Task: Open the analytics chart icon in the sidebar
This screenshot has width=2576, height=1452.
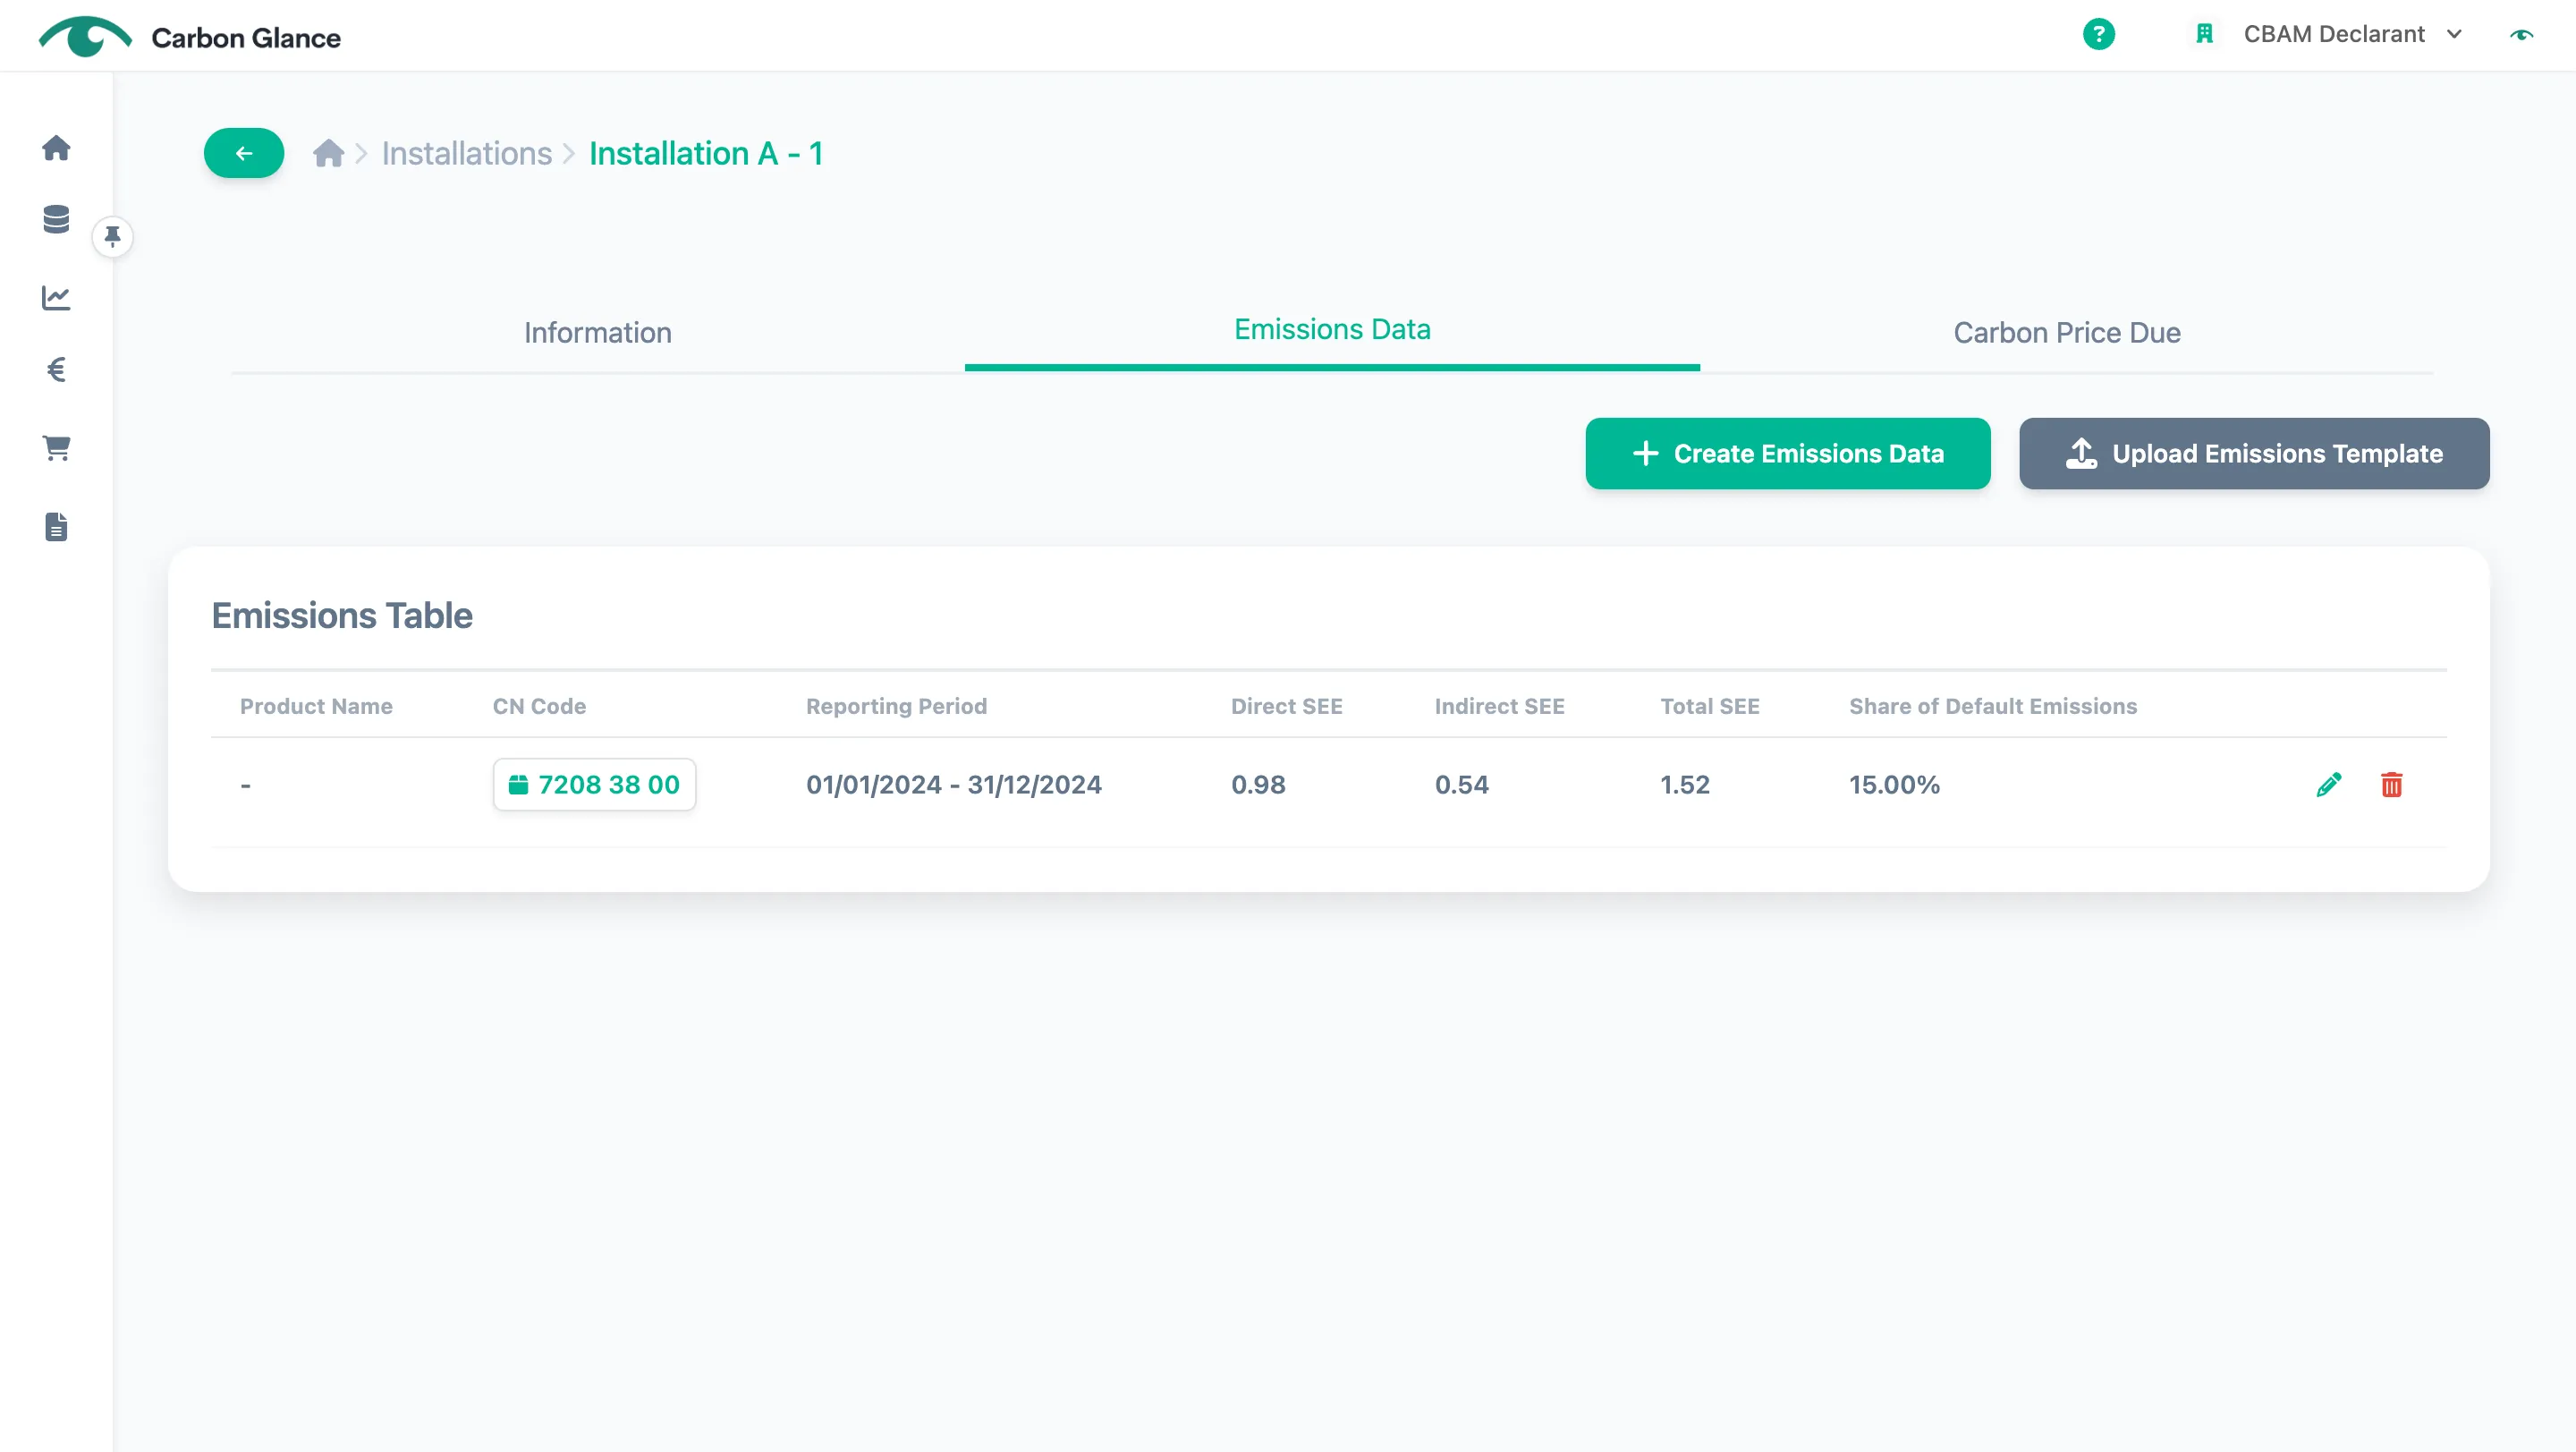Action: coord(56,297)
